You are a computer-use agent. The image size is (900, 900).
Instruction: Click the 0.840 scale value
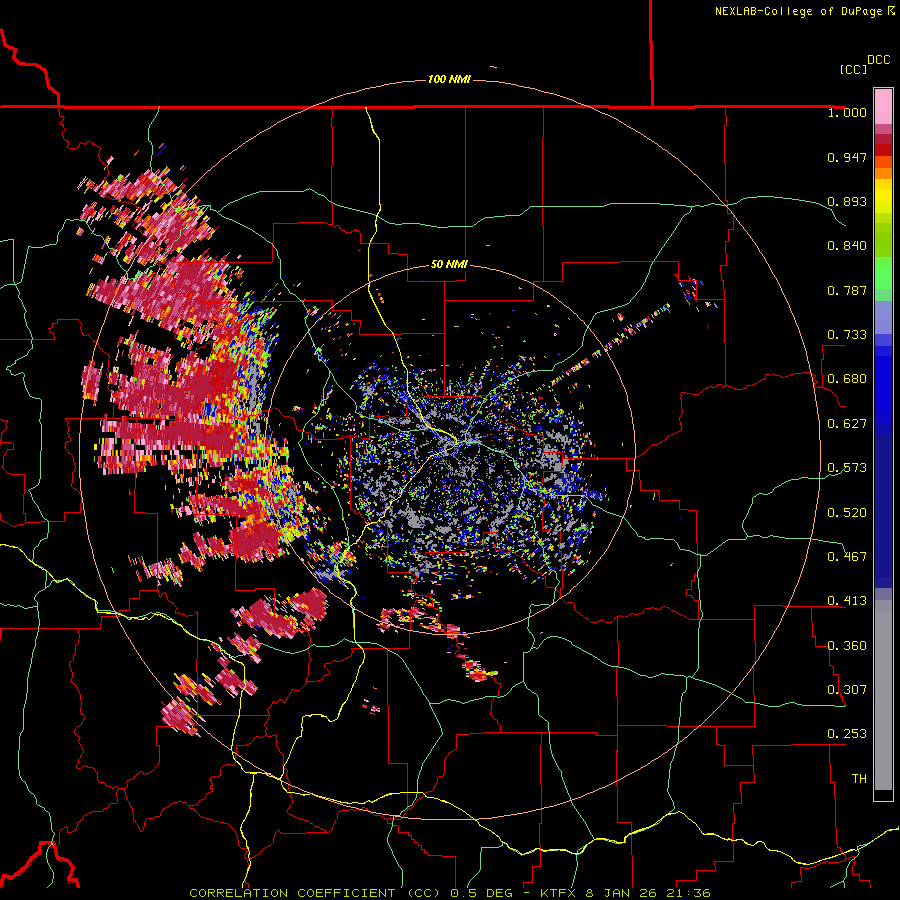tap(847, 246)
